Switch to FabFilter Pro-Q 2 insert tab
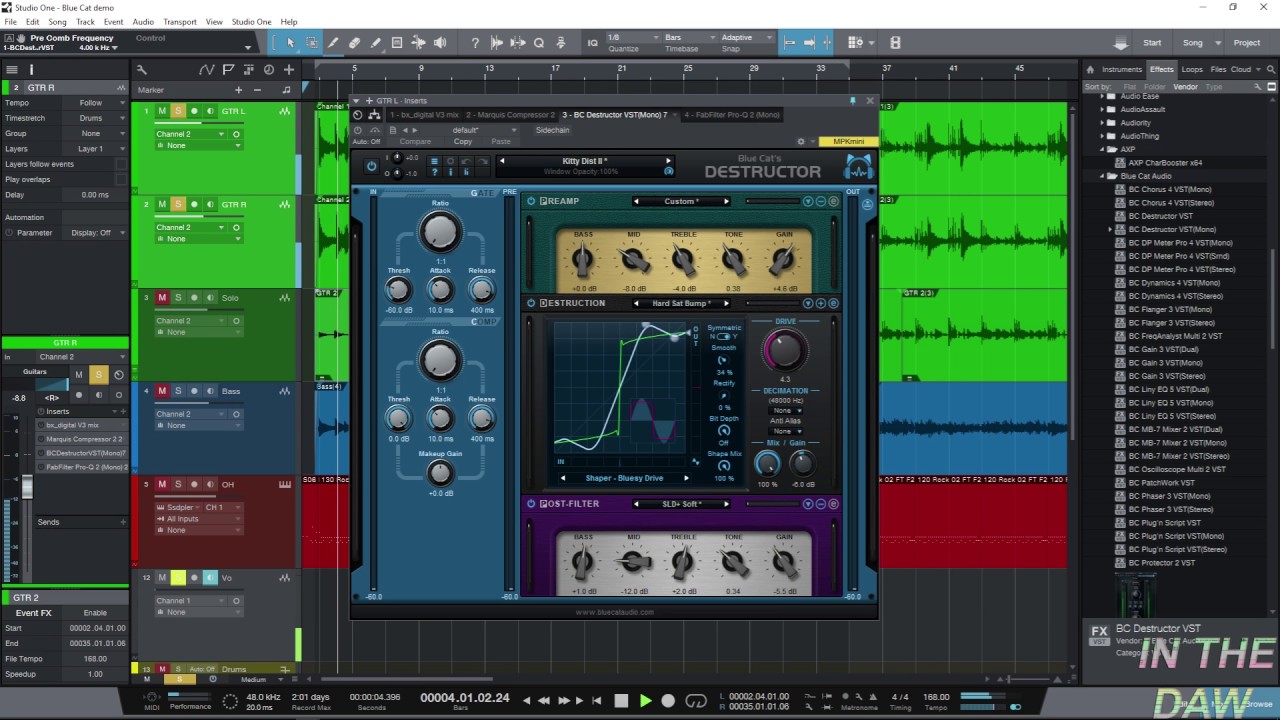Image resolution: width=1280 pixels, height=720 pixels. pos(731,115)
